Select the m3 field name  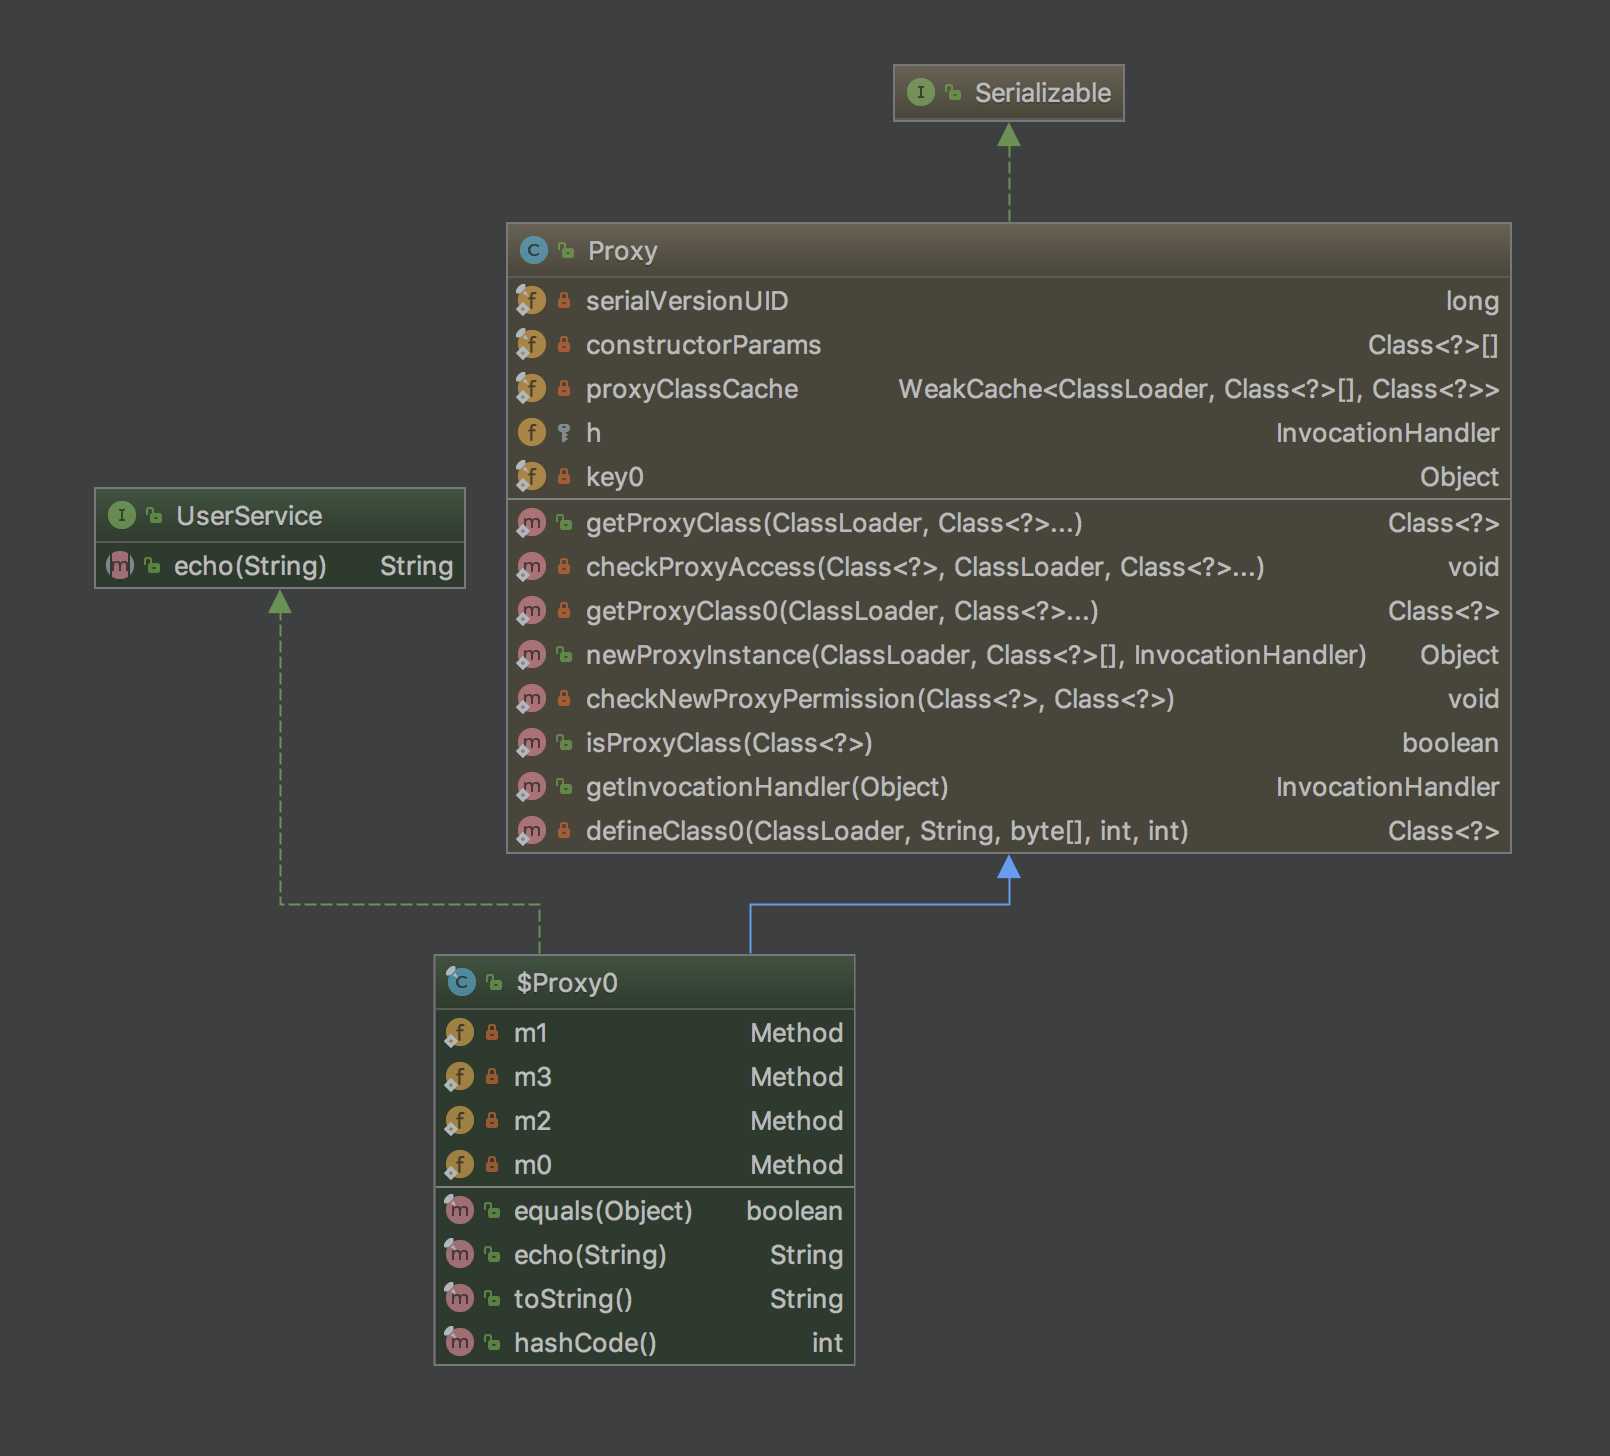click(x=532, y=1077)
